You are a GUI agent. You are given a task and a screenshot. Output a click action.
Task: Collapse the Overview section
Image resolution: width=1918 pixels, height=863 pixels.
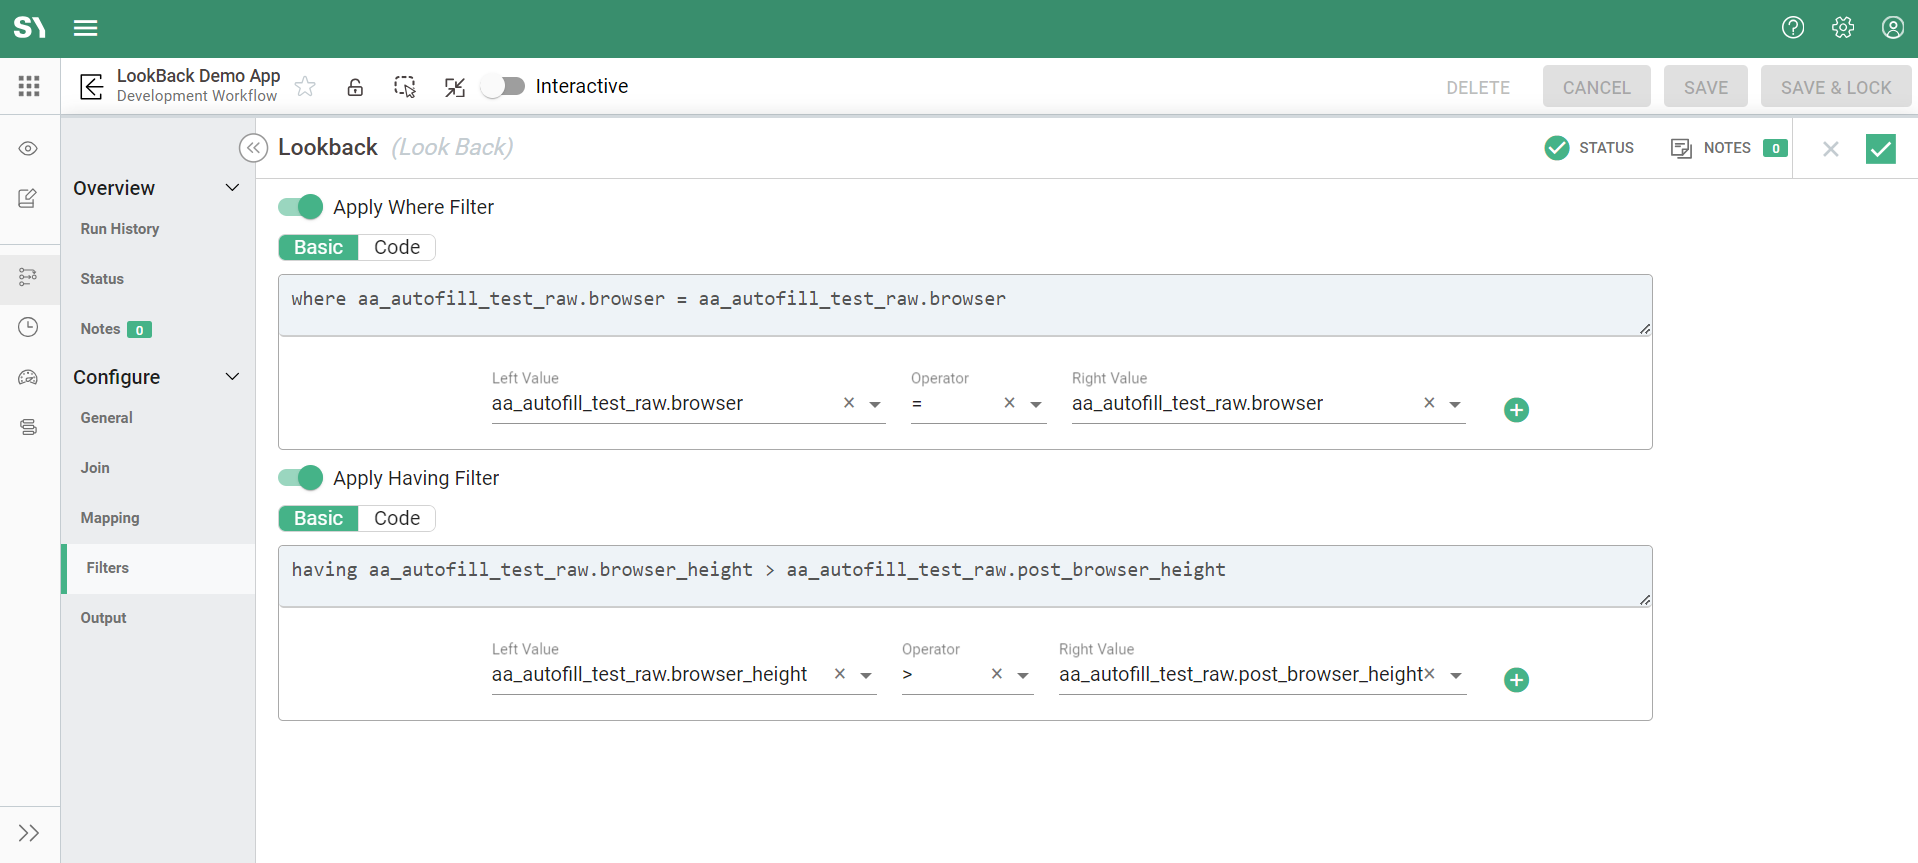pyautogui.click(x=232, y=188)
